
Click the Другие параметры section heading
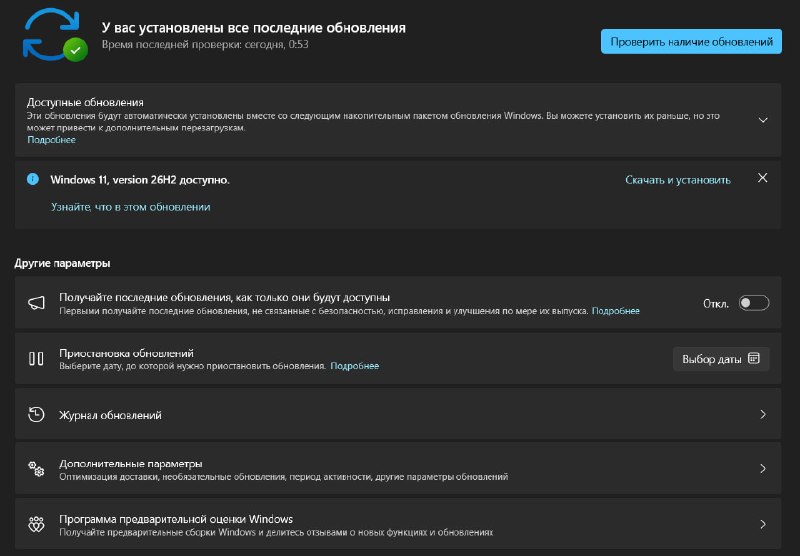[x=62, y=263]
